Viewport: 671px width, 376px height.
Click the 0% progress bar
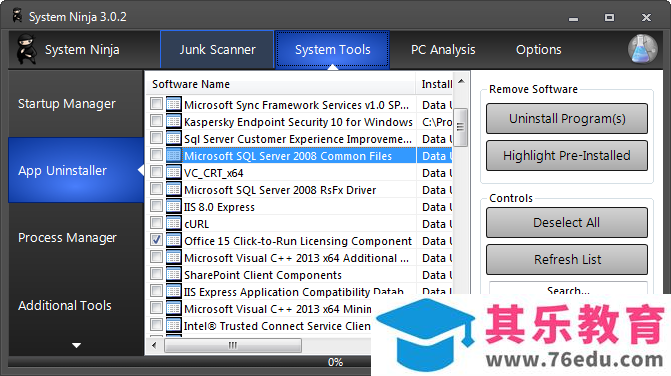(x=189, y=362)
